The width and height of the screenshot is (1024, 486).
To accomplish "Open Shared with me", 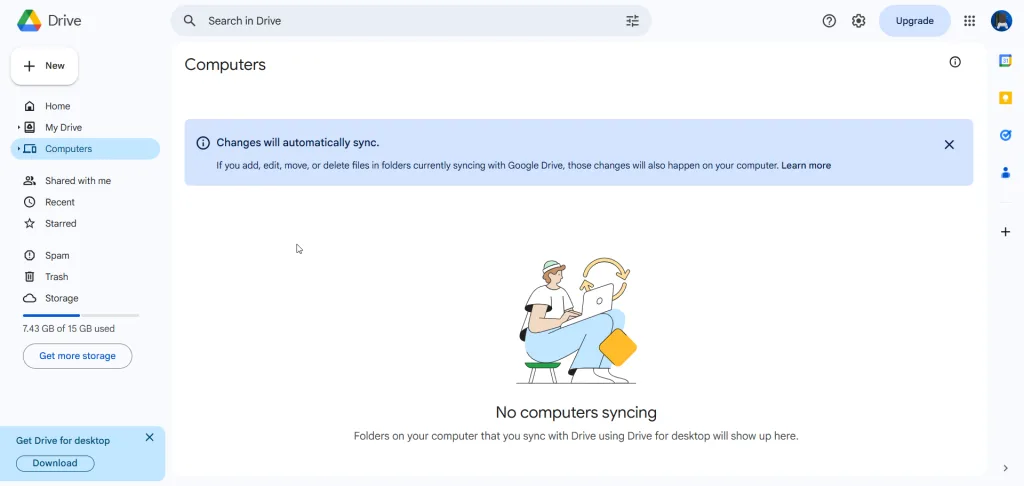I will coord(85,180).
